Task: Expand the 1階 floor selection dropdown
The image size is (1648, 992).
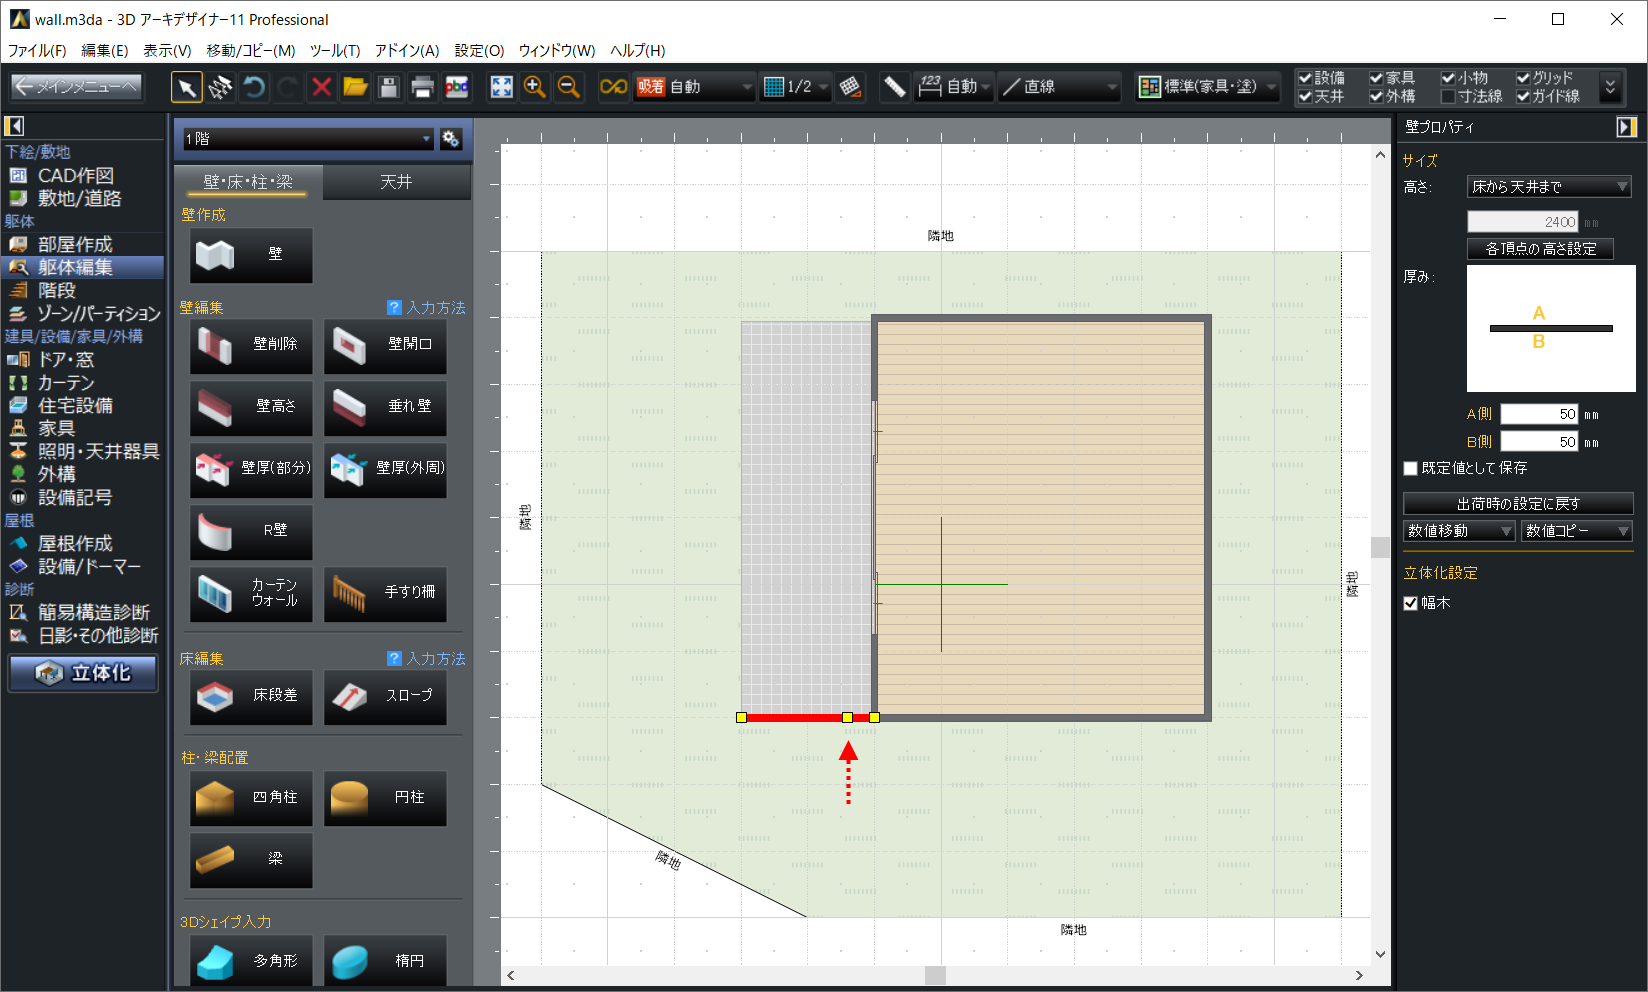Action: 307,139
